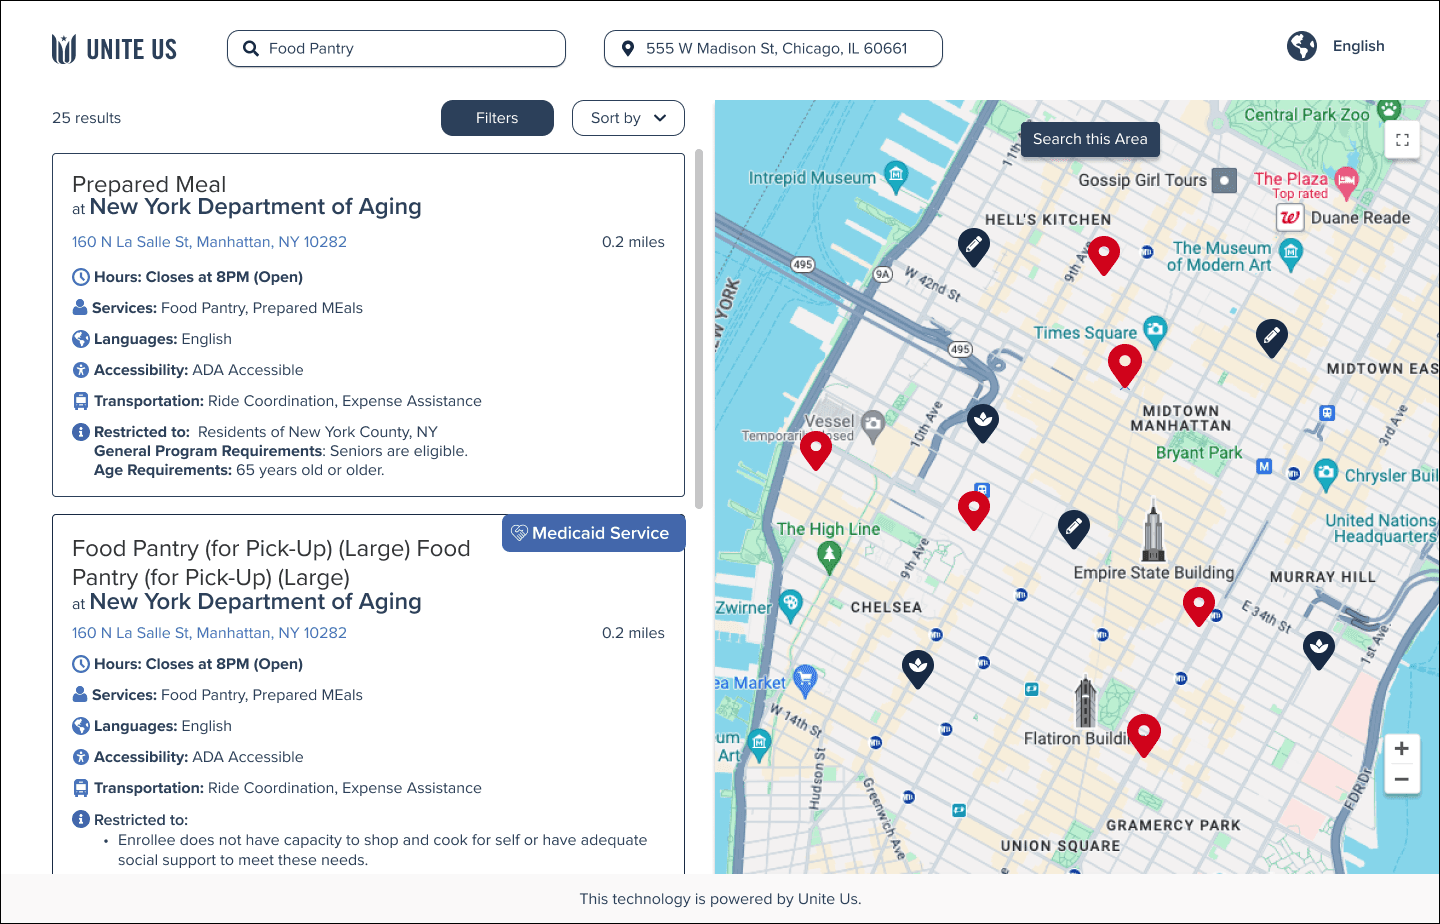Click the globe language icon
This screenshot has width=1440, height=924.
pos(1302,46)
